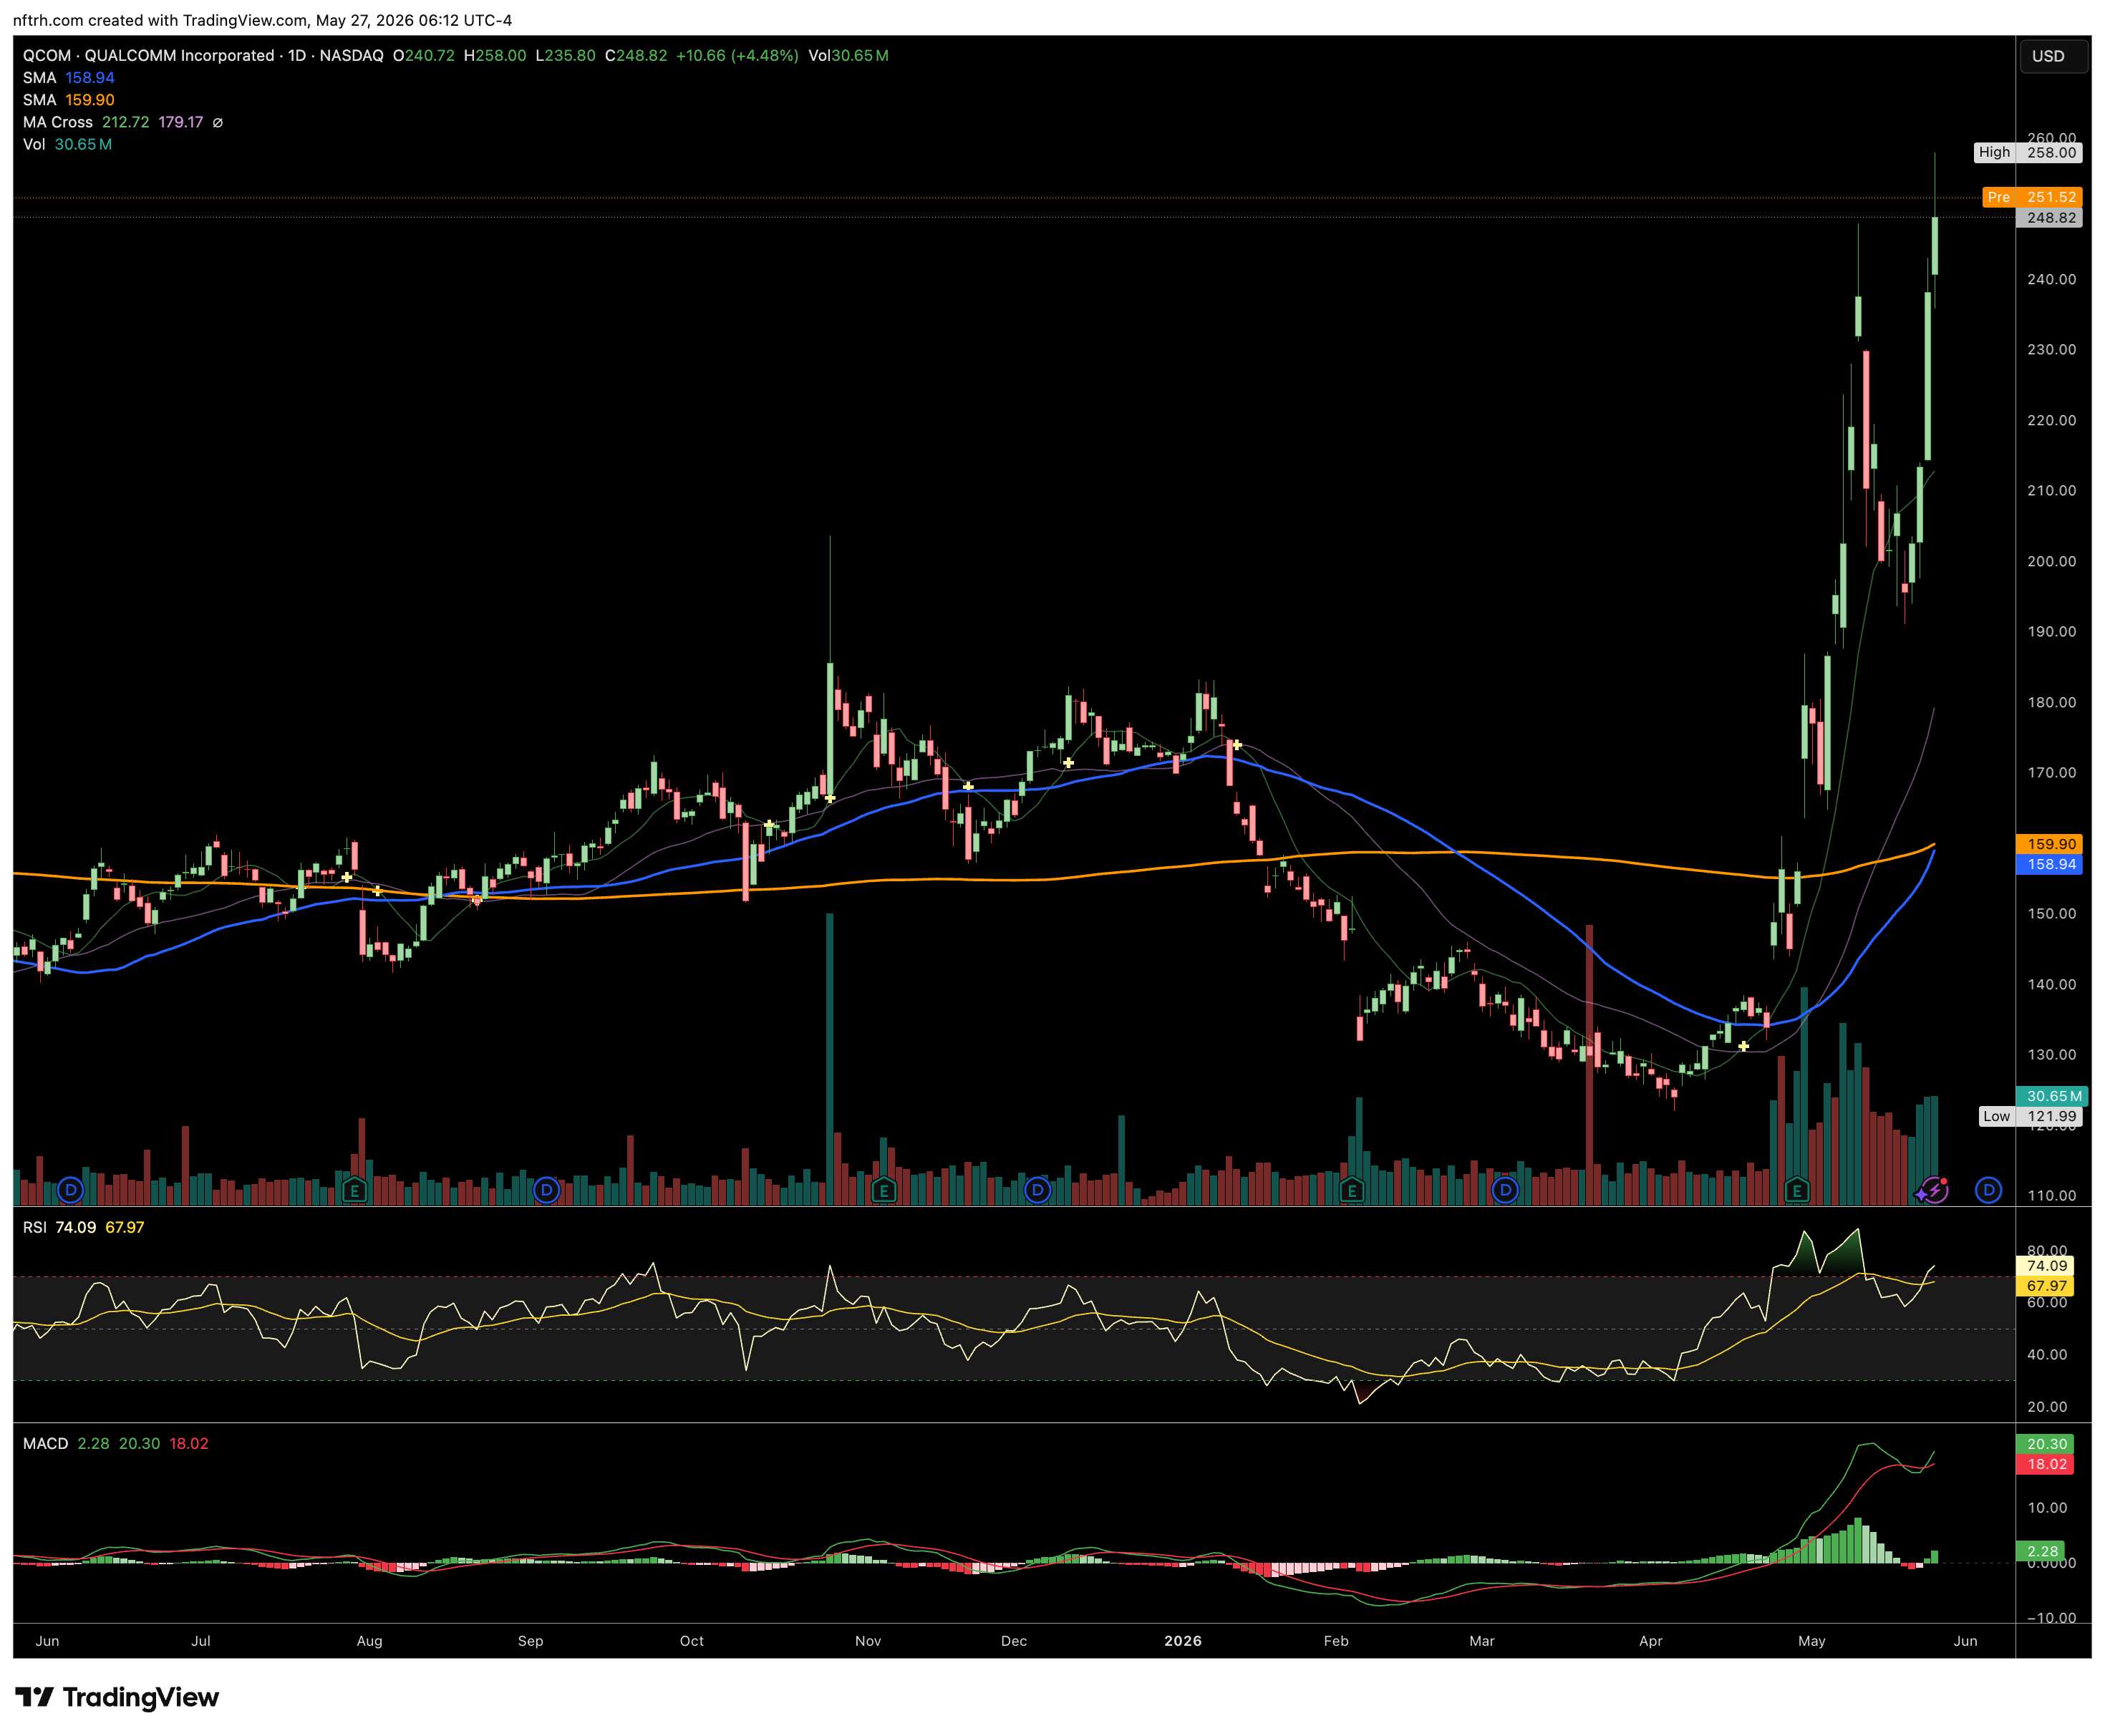Click the 2026 year label on time axis

tap(1183, 1641)
